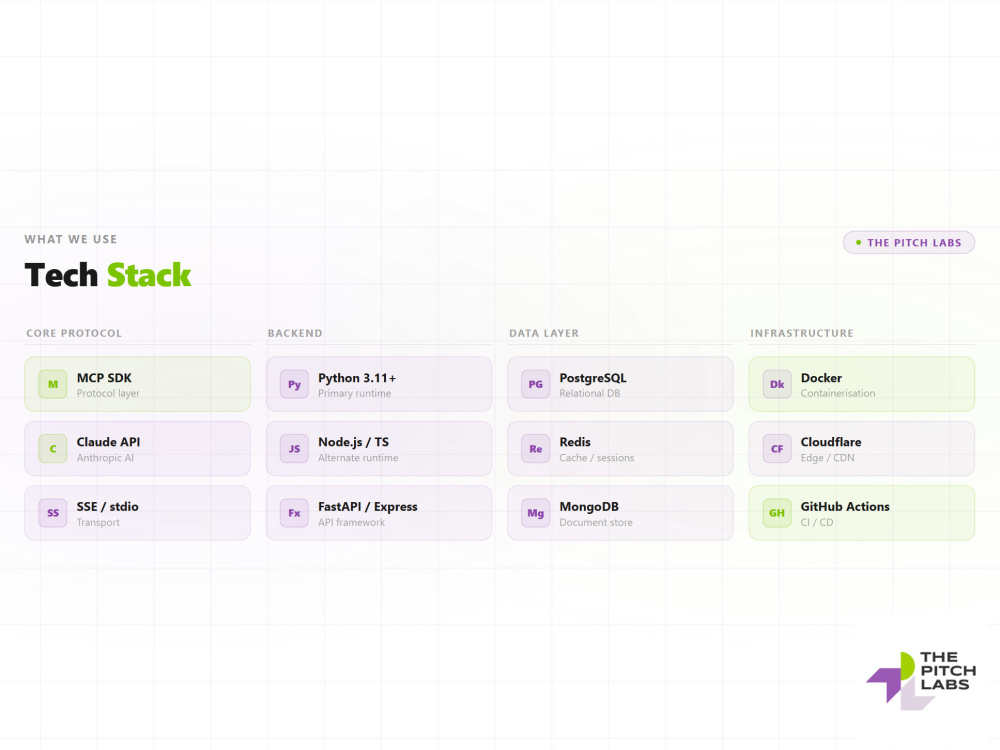Click the Docker title text
This screenshot has width=1000, height=750.
pyautogui.click(x=821, y=378)
